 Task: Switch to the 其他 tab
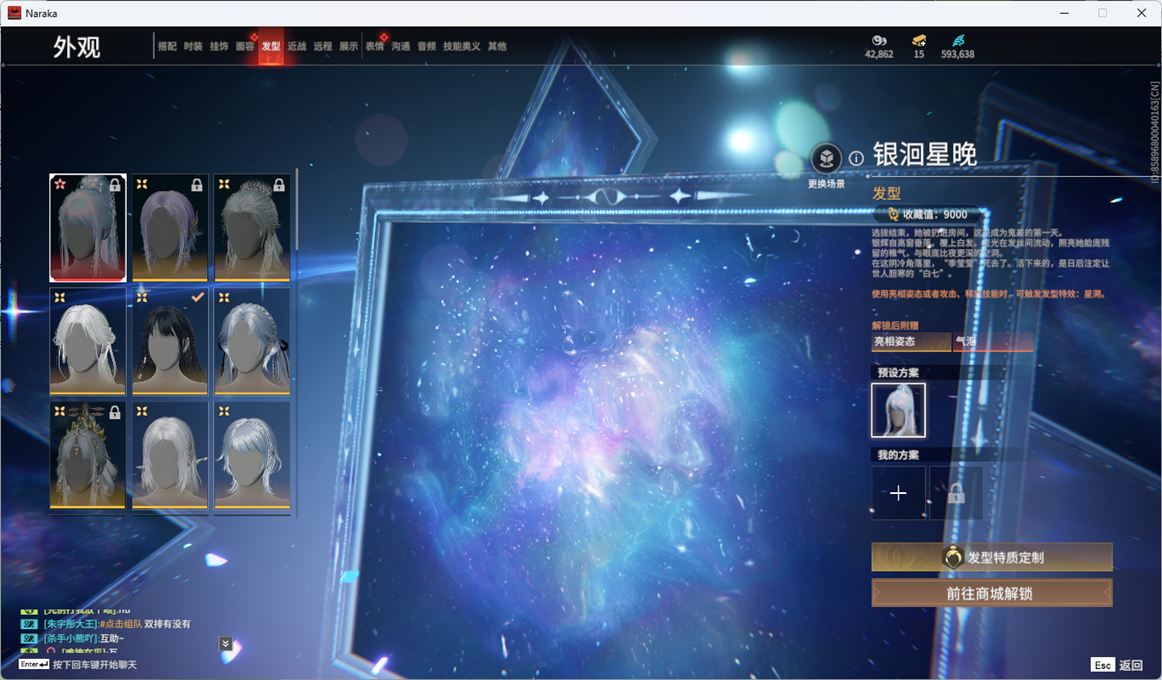(x=497, y=46)
